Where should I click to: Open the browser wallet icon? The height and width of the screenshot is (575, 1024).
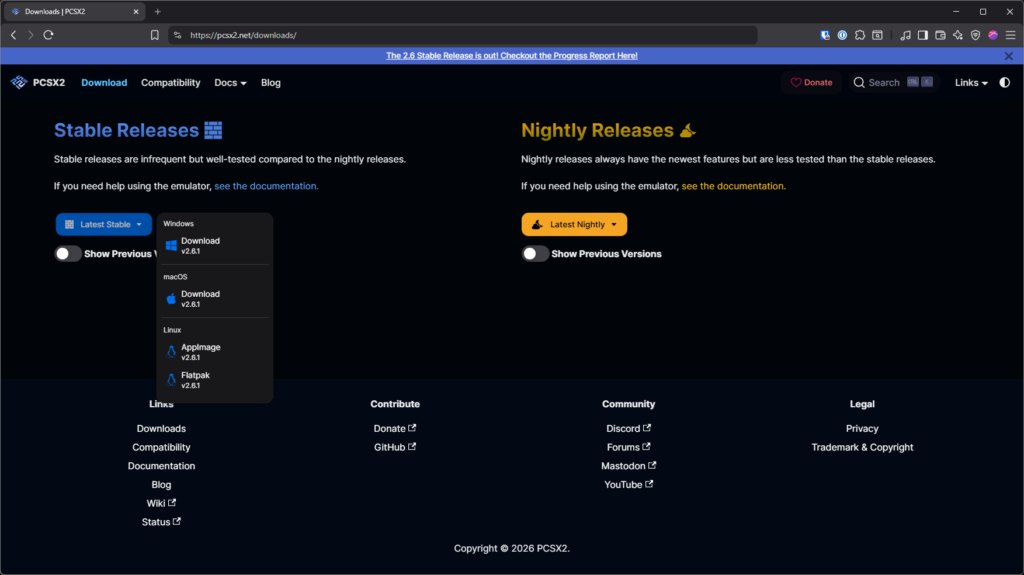[939, 35]
